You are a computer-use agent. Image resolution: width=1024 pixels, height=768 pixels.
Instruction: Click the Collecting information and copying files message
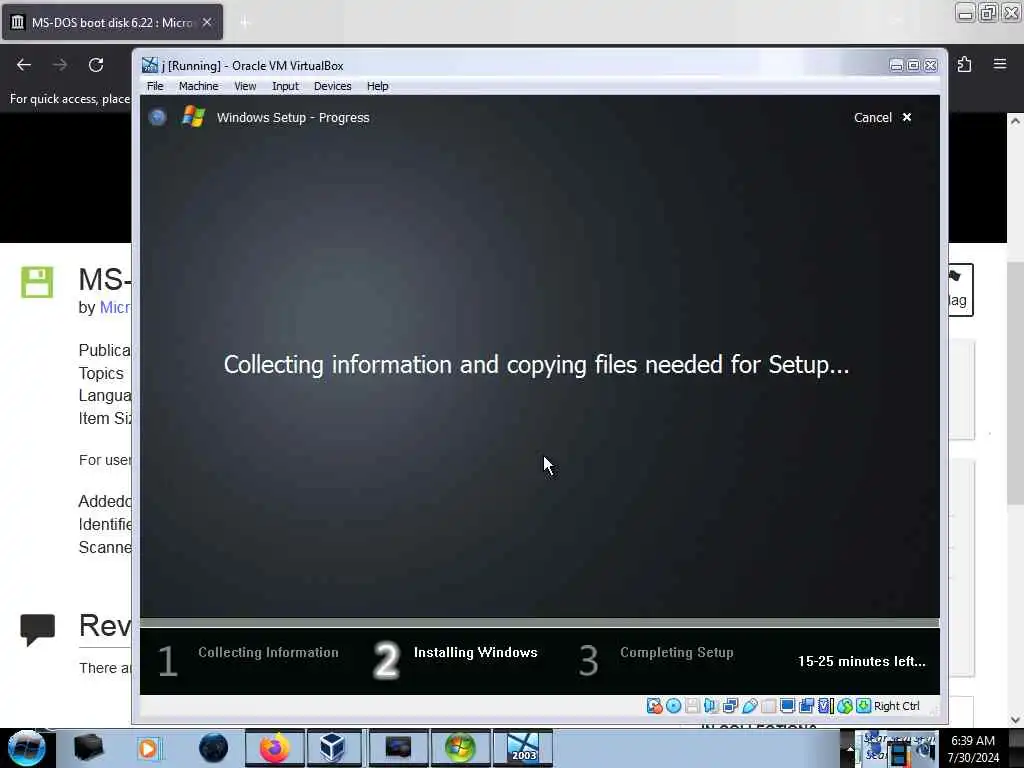pyautogui.click(x=536, y=364)
